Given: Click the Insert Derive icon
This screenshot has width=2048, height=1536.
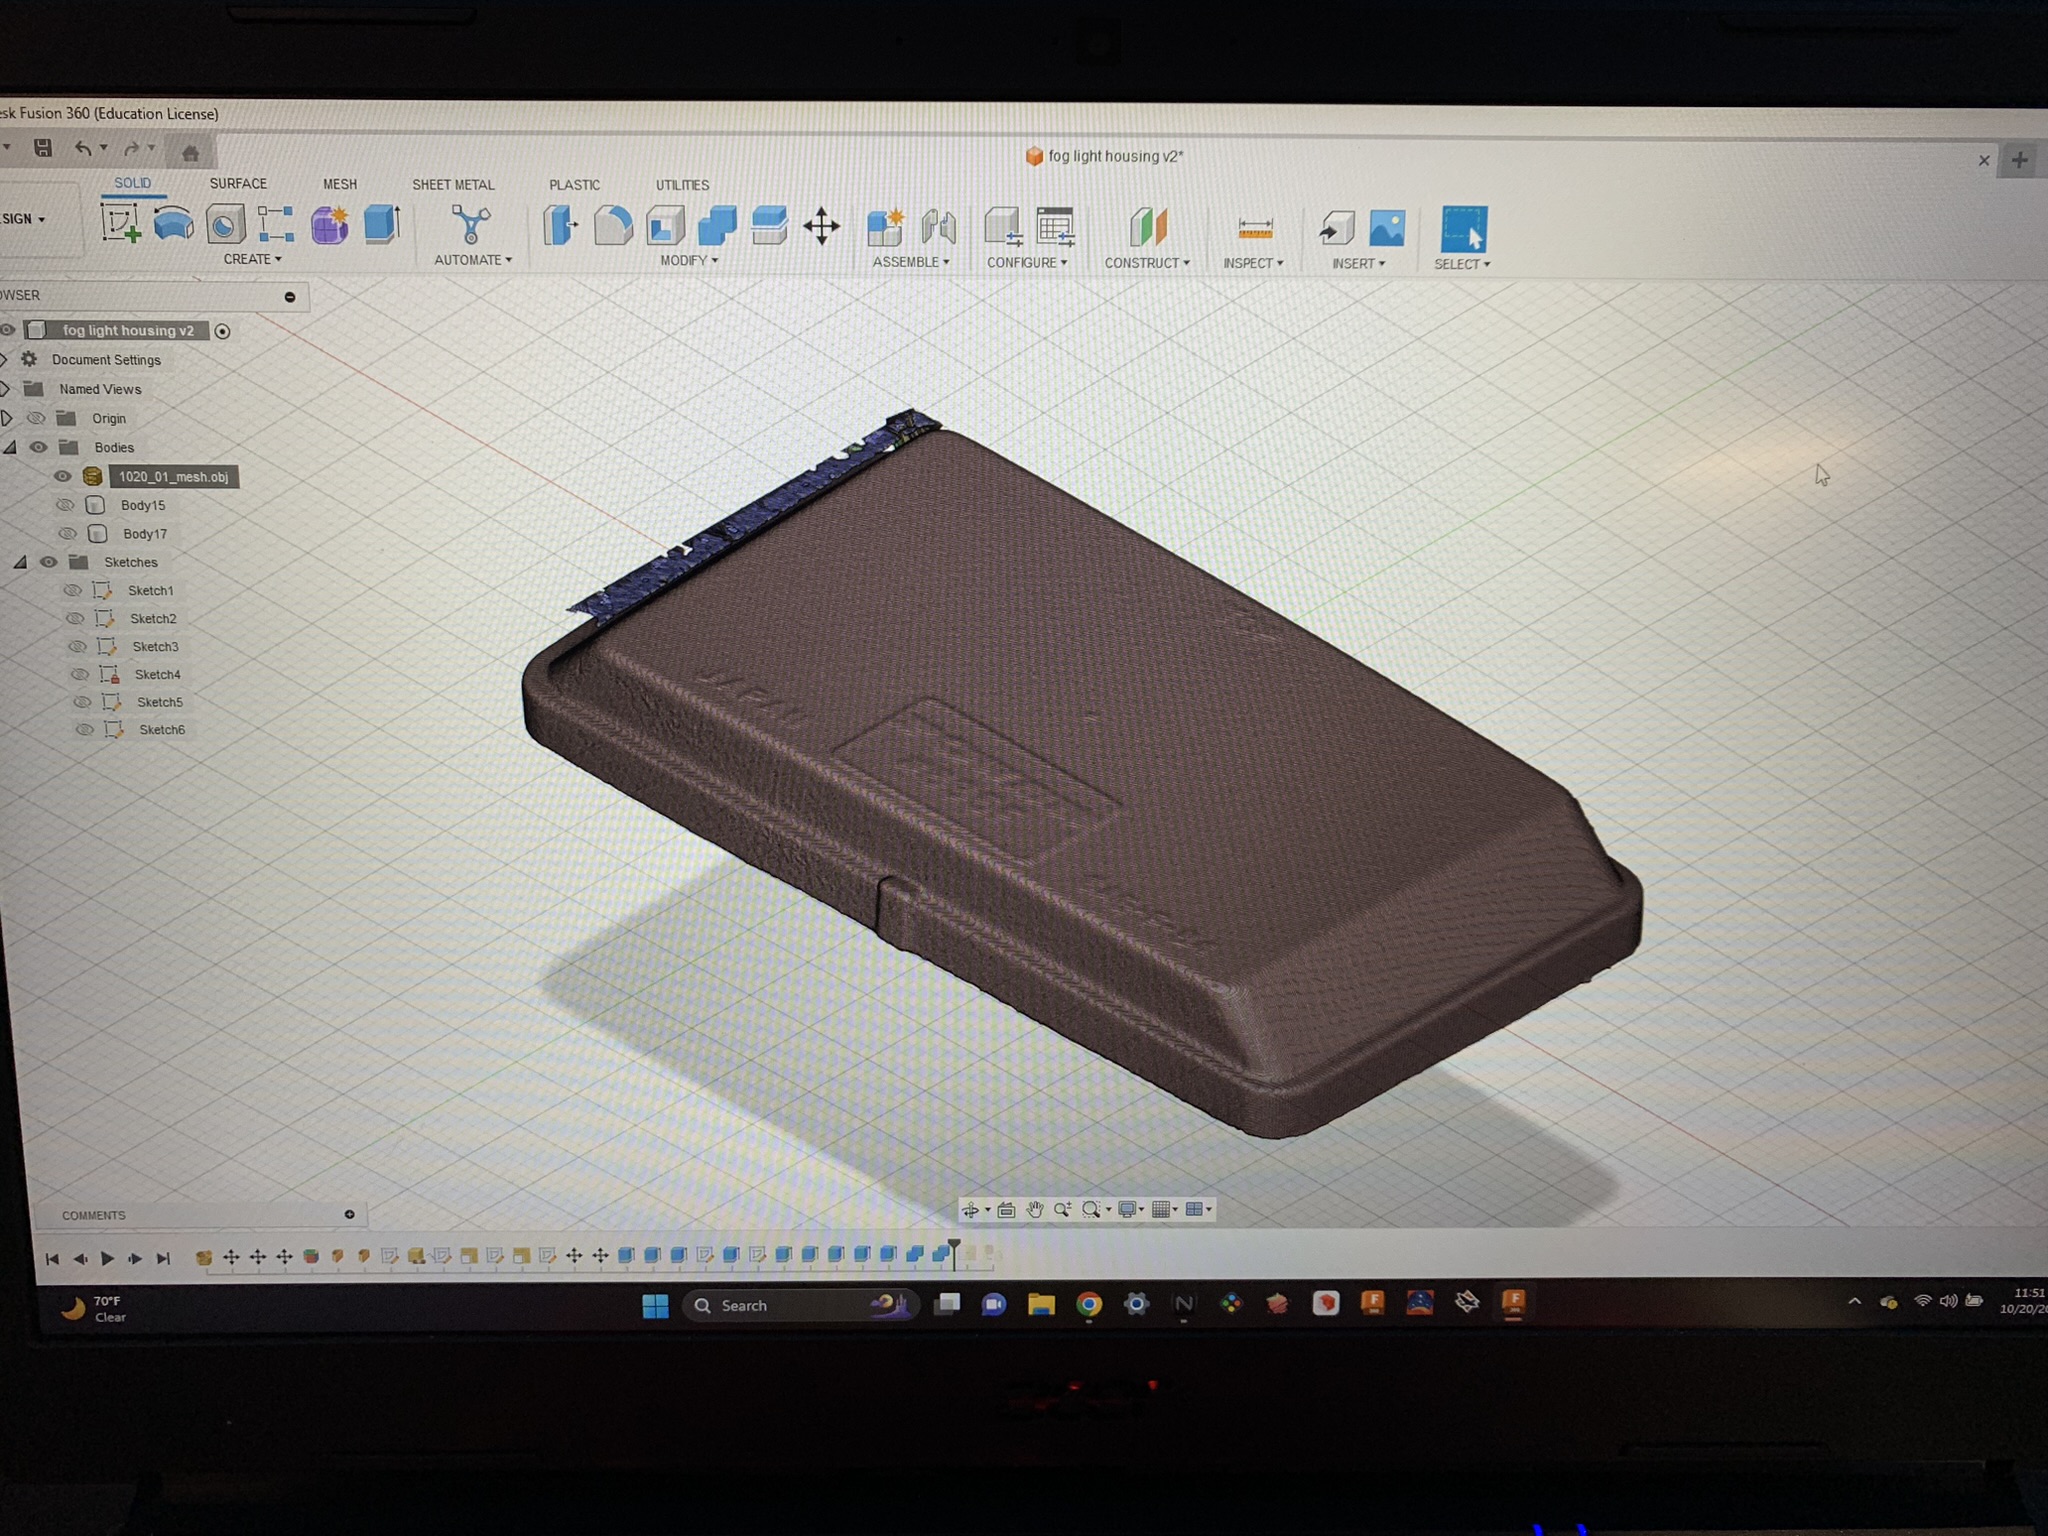Looking at the screenshot, I should point(1336,229).
